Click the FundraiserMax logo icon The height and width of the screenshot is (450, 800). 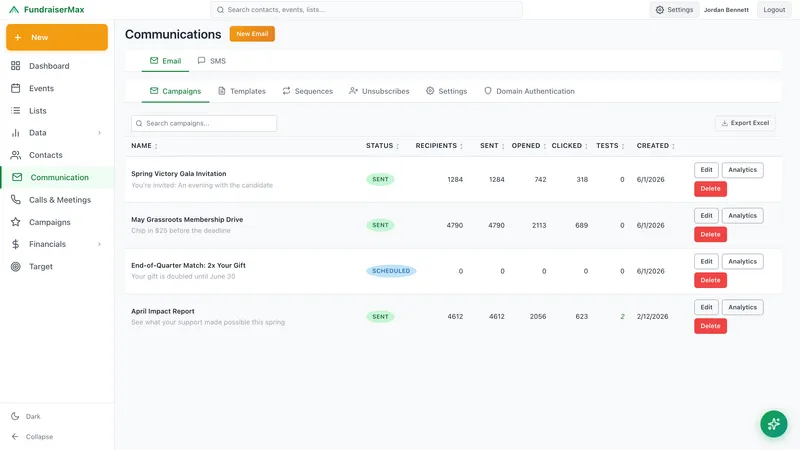[x=14, y=10]
